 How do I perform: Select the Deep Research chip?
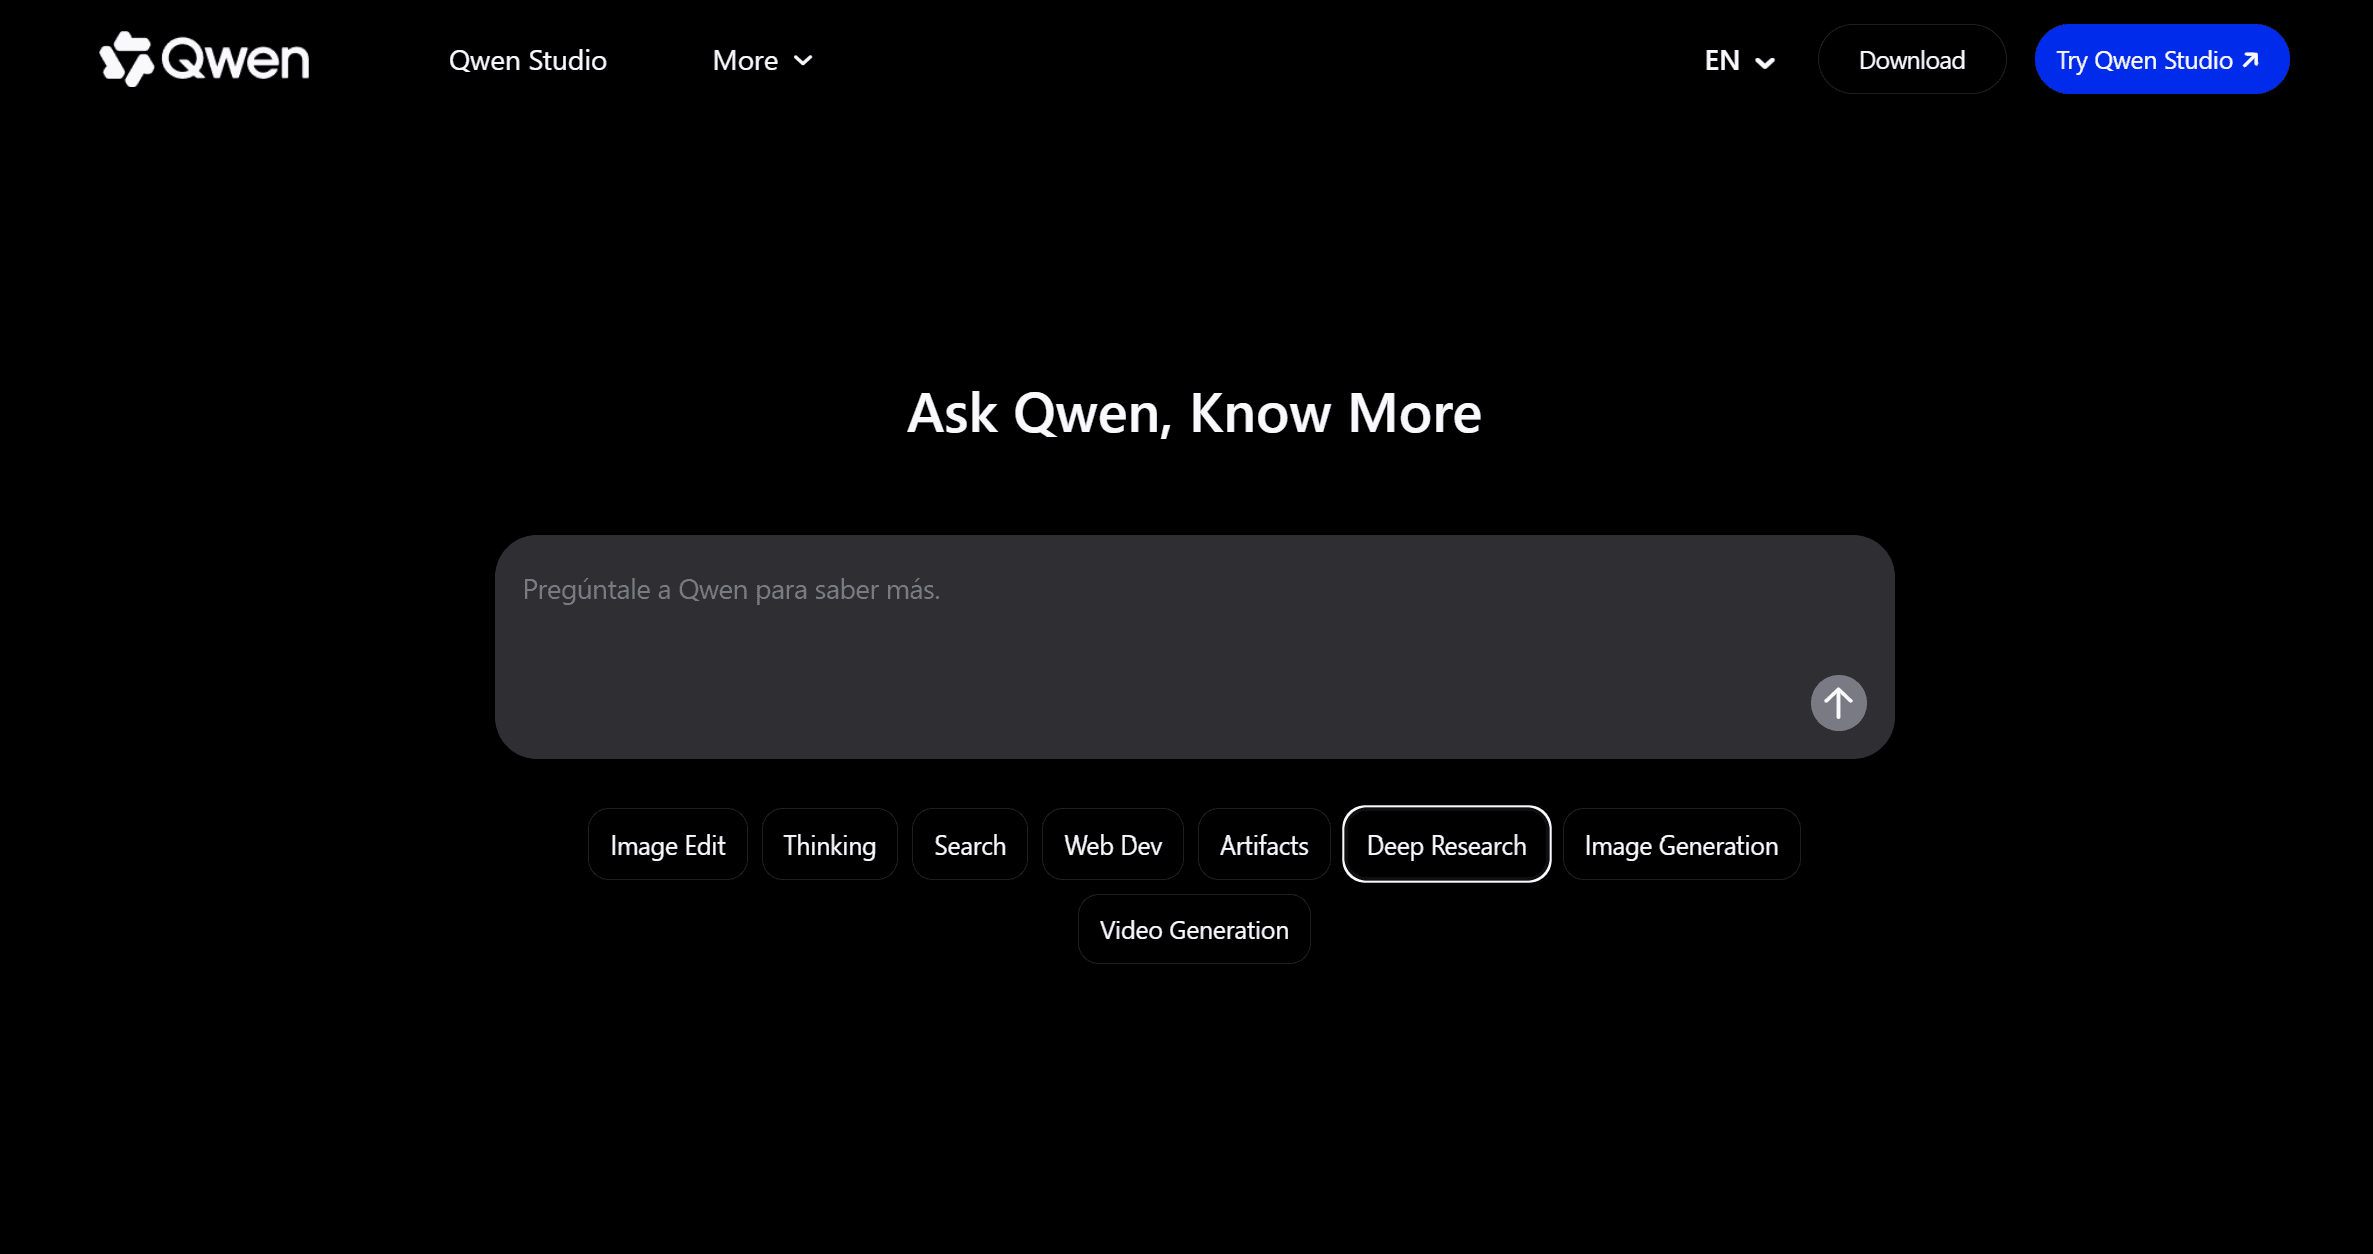[x=1446, y=845]
